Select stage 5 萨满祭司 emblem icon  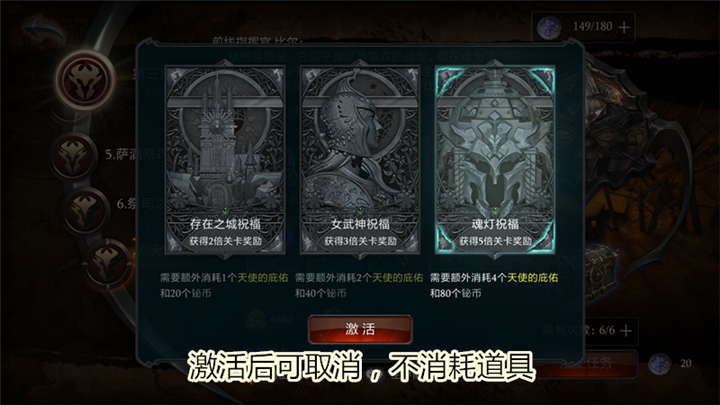click(73, 156)
